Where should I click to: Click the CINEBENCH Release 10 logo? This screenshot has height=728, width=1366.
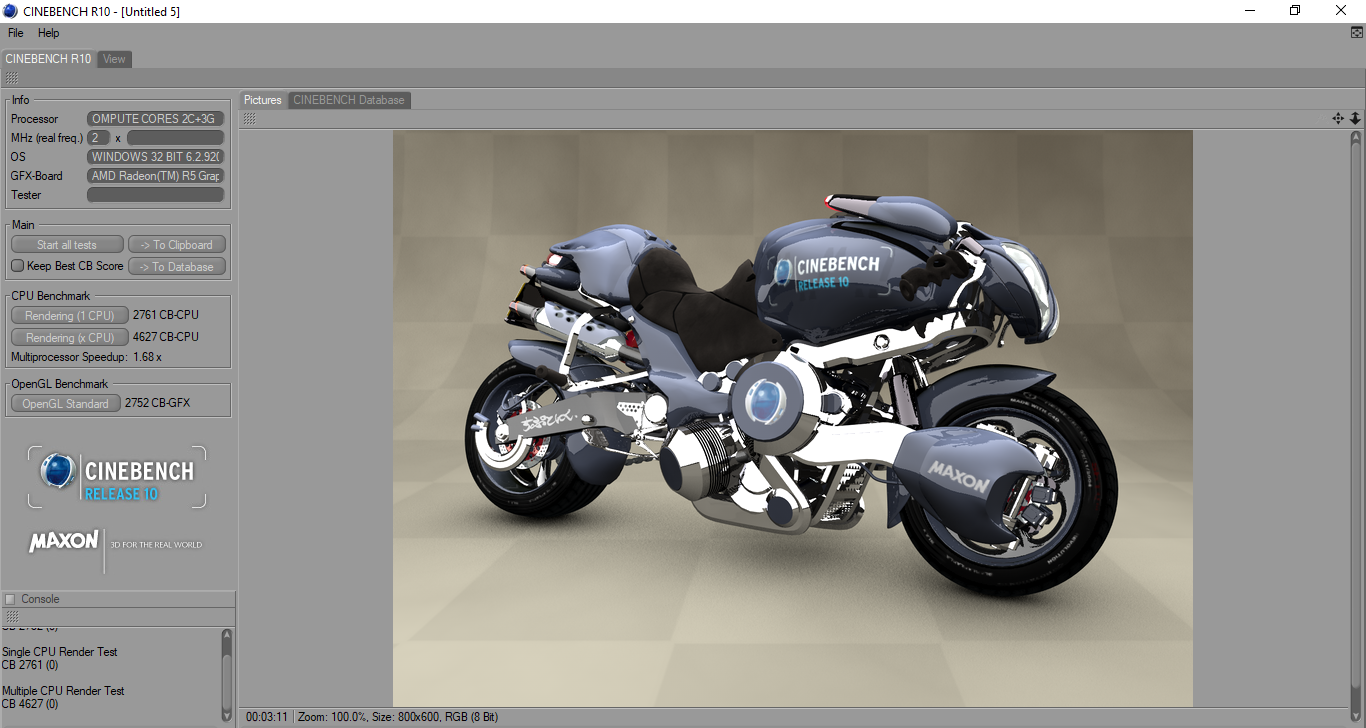pyautogui.click(x=117, y=477)
